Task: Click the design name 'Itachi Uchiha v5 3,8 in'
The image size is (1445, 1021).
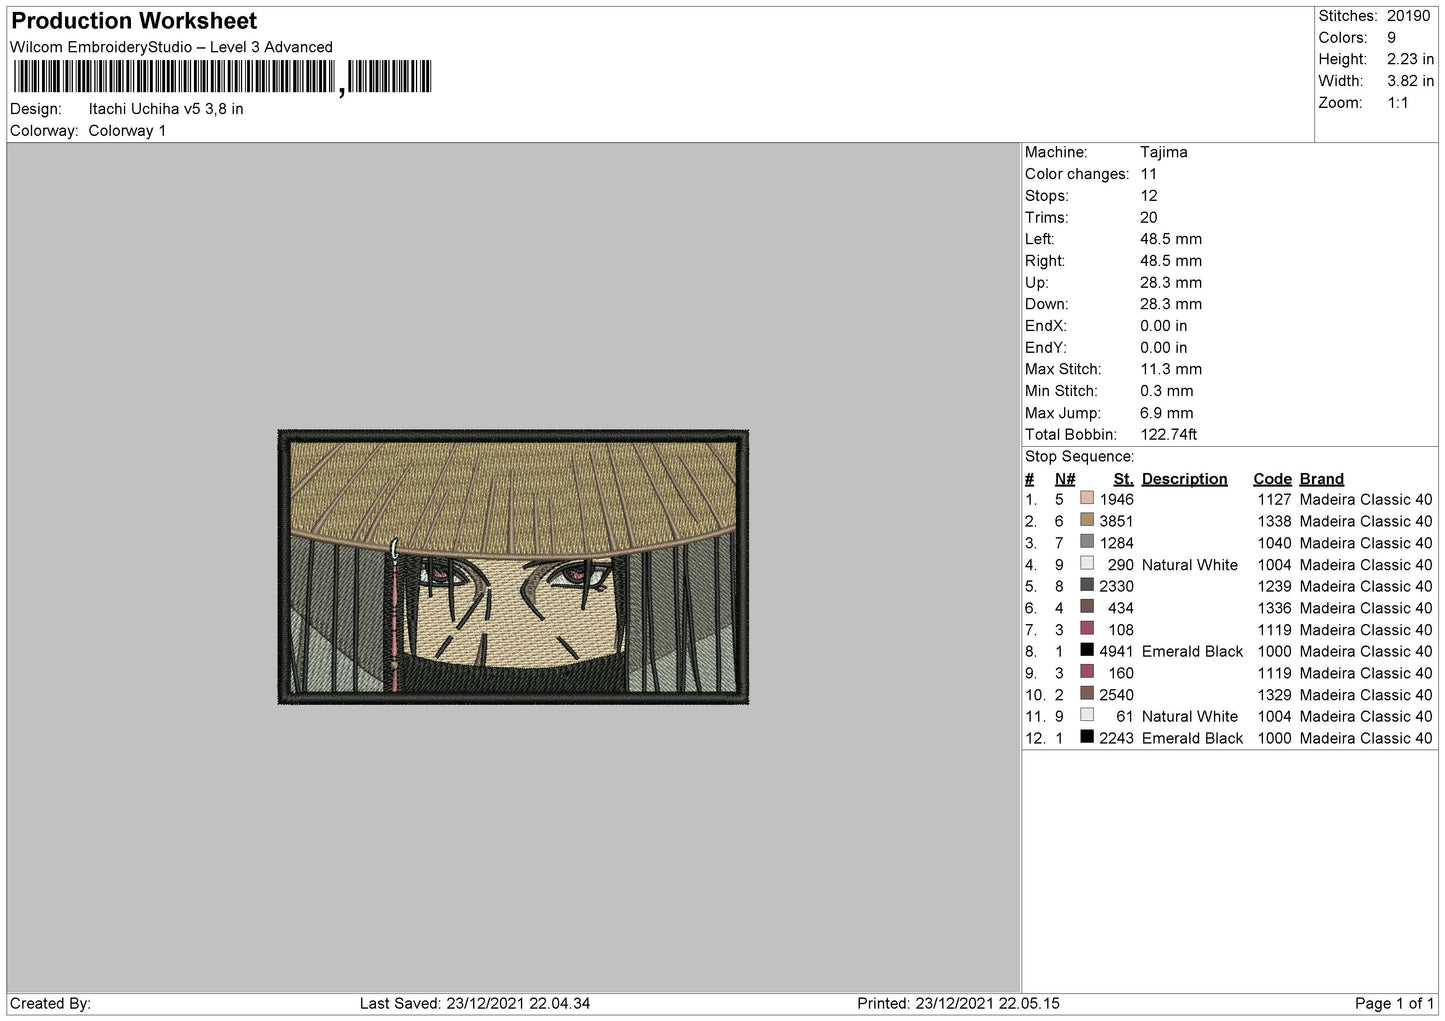Action: (x=166, y=109)
